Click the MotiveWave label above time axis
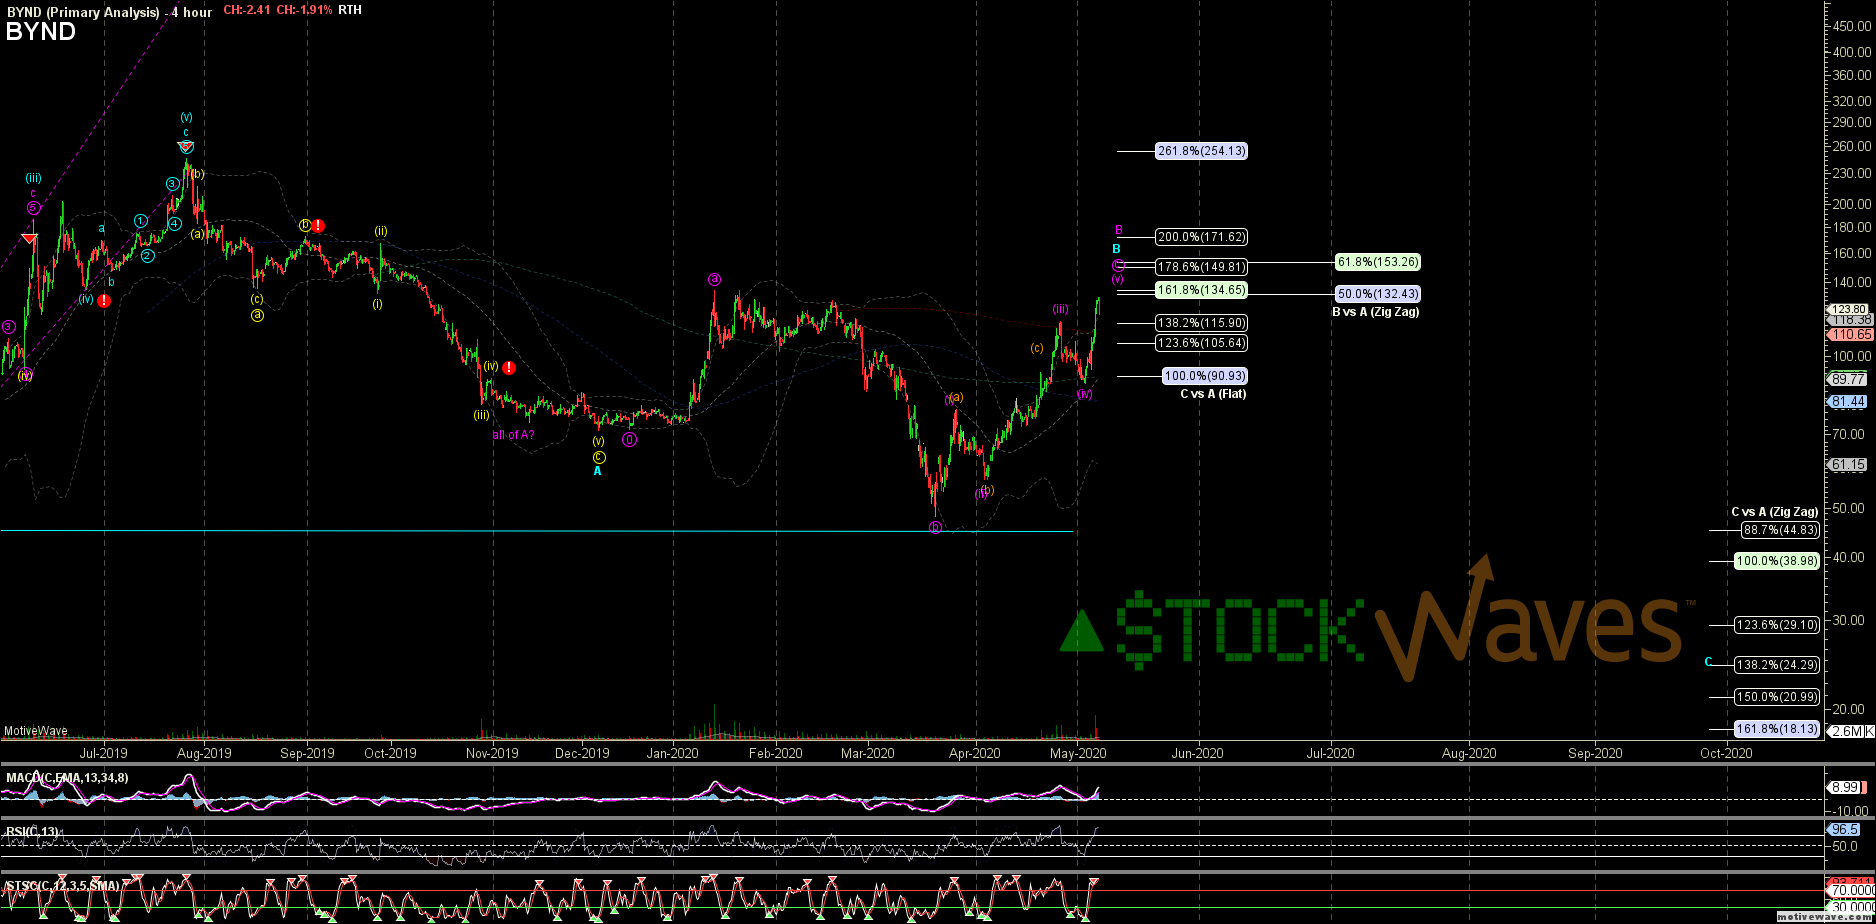This screenshot has height=924, width=1876. [x=35, y=731]
